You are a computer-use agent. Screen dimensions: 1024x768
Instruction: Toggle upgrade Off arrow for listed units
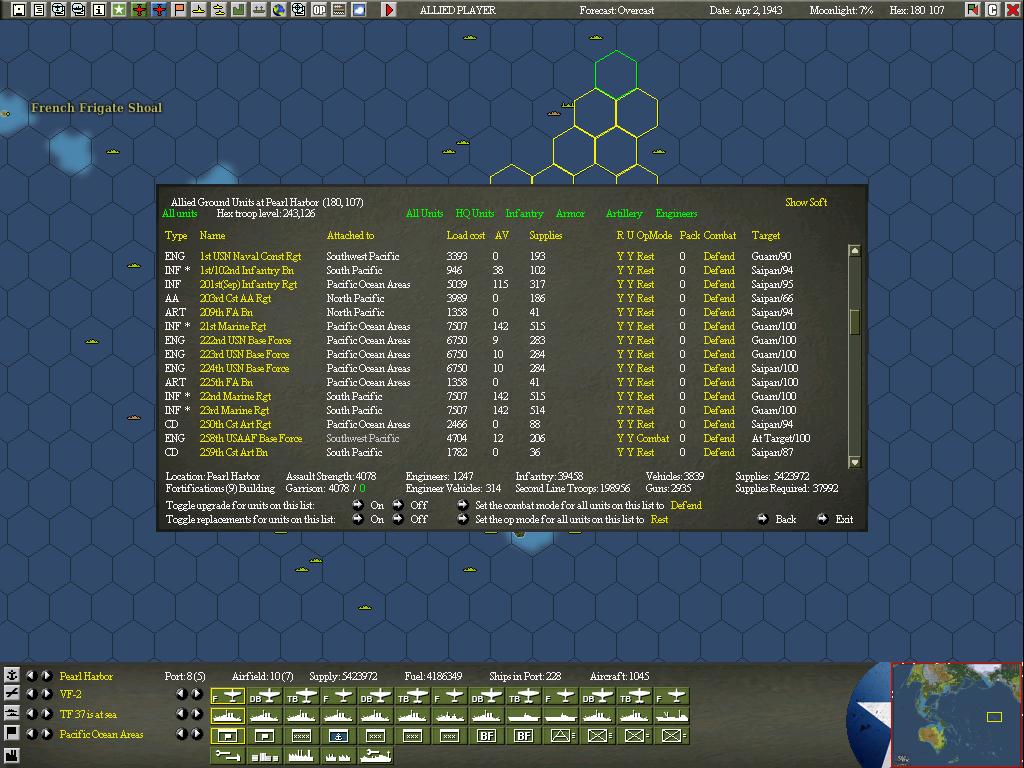click(398, 505)
